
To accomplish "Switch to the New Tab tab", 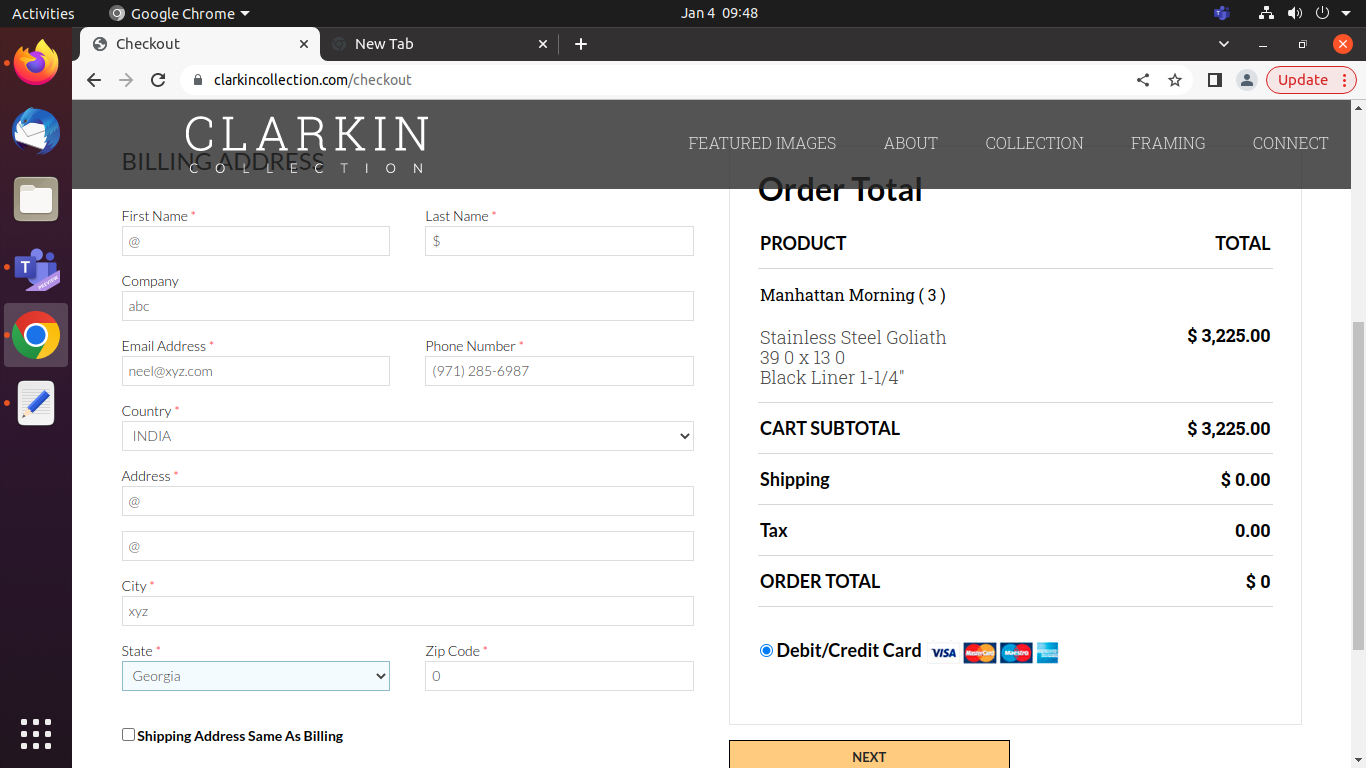I will [x=440, y=44].
